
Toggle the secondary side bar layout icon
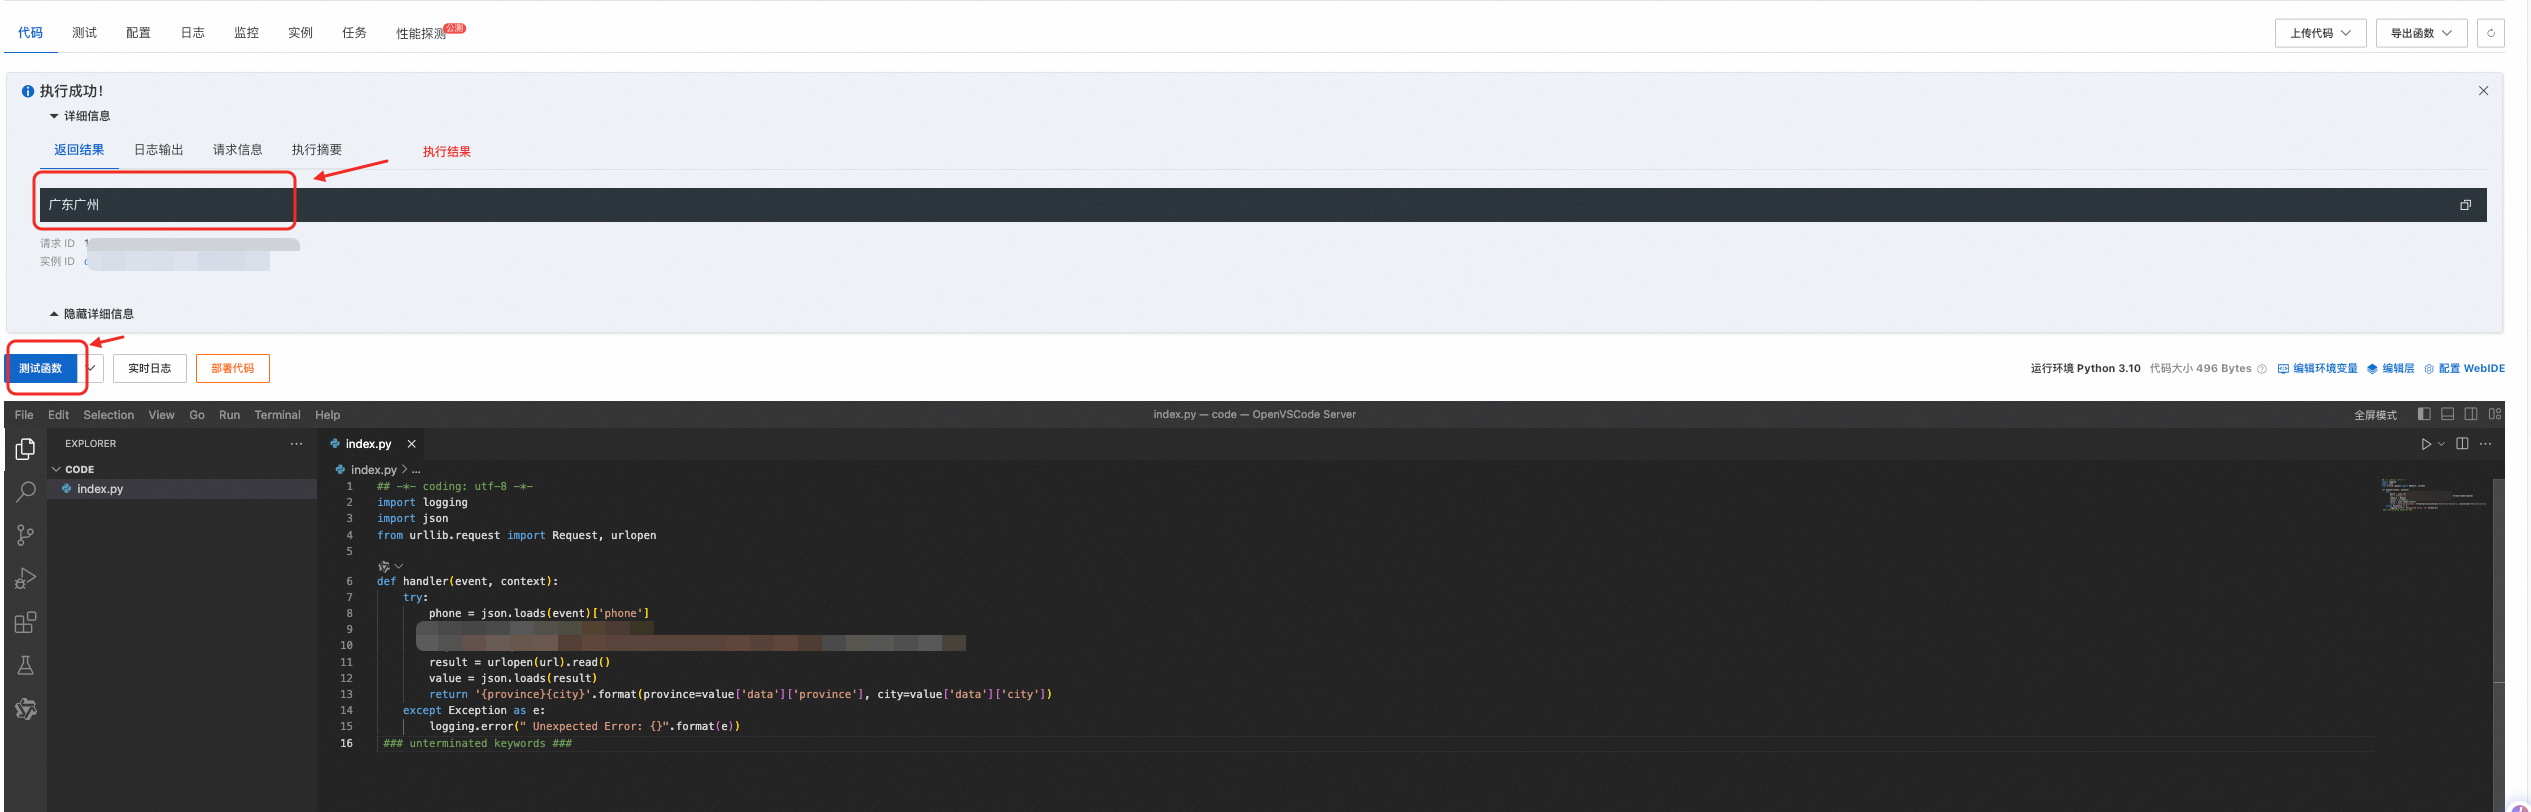click(x=2471, y=414)
